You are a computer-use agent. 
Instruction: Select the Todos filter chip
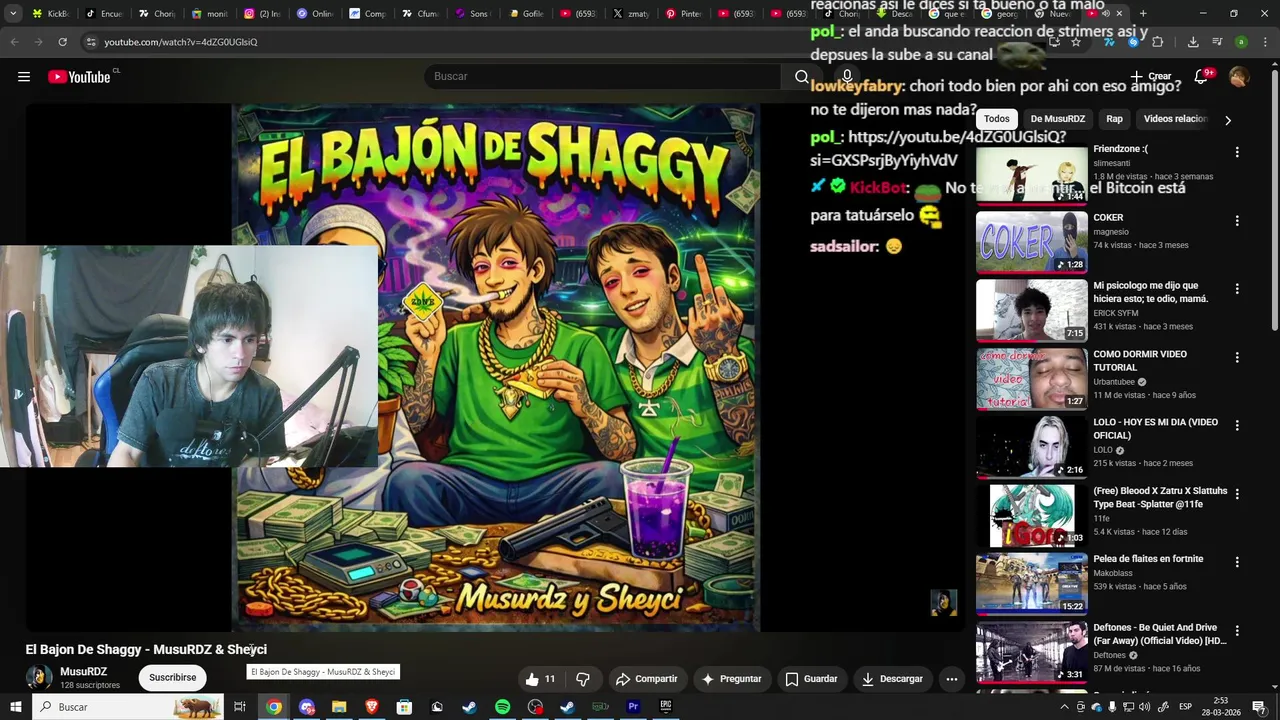(x=997, y=119)
